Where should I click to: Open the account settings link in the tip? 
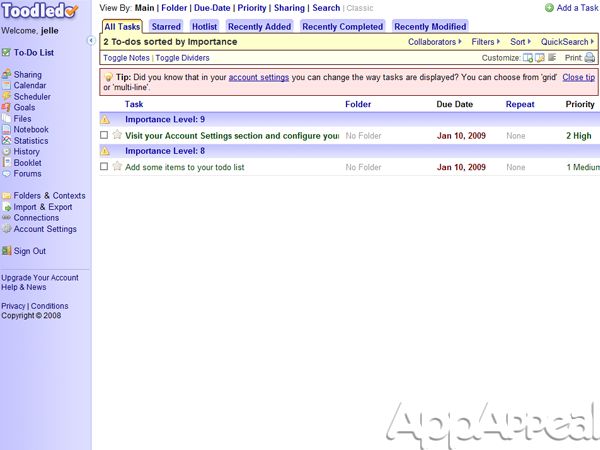tap(259, 77)
